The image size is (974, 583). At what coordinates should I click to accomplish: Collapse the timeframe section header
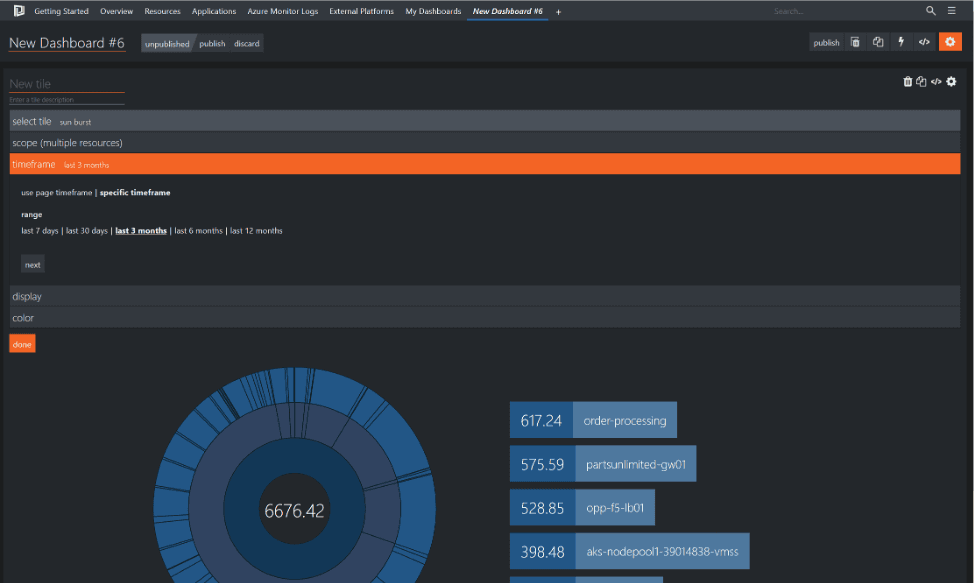(x=485, y=164)
